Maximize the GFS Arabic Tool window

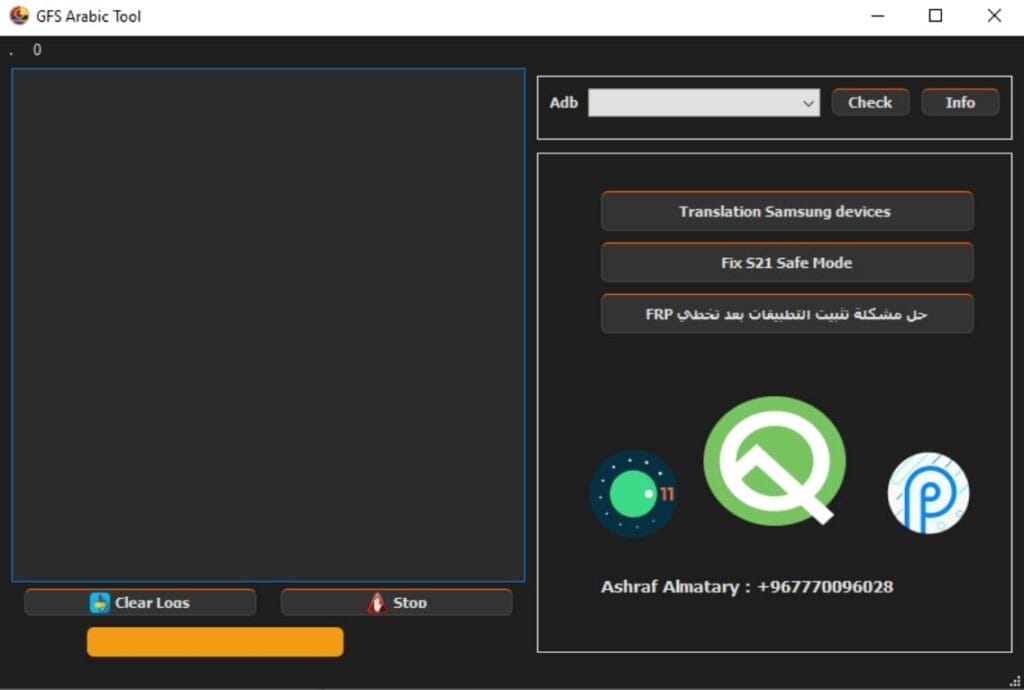(935, 16)
